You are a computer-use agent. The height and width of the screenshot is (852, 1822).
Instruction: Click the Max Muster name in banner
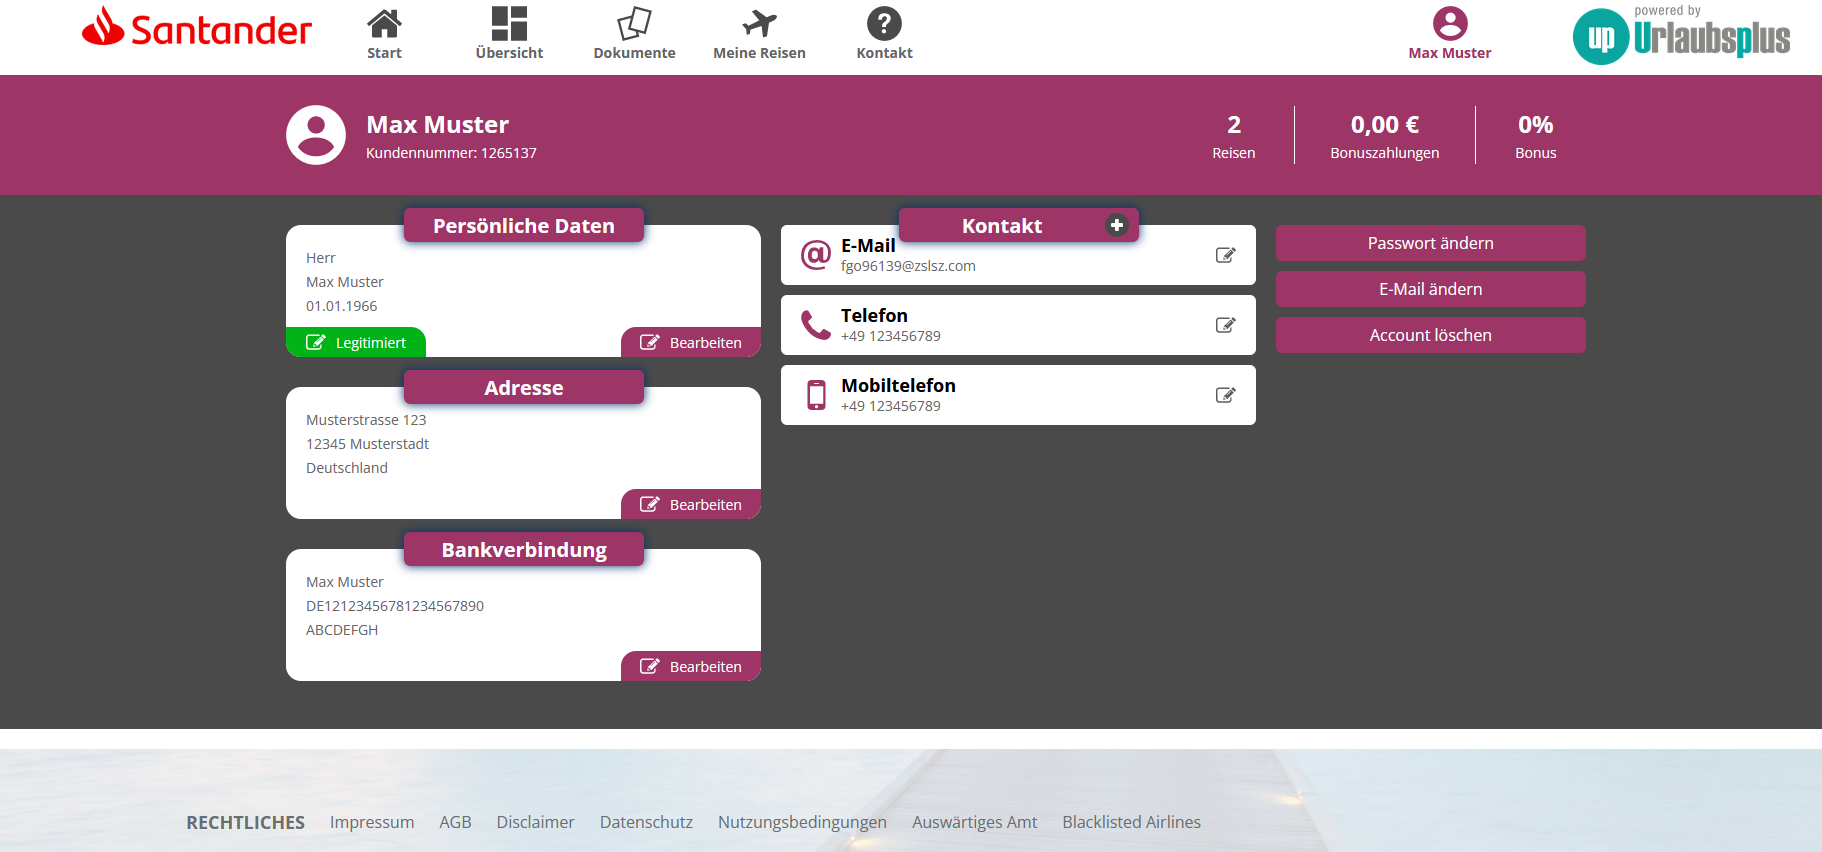point(437,125)
